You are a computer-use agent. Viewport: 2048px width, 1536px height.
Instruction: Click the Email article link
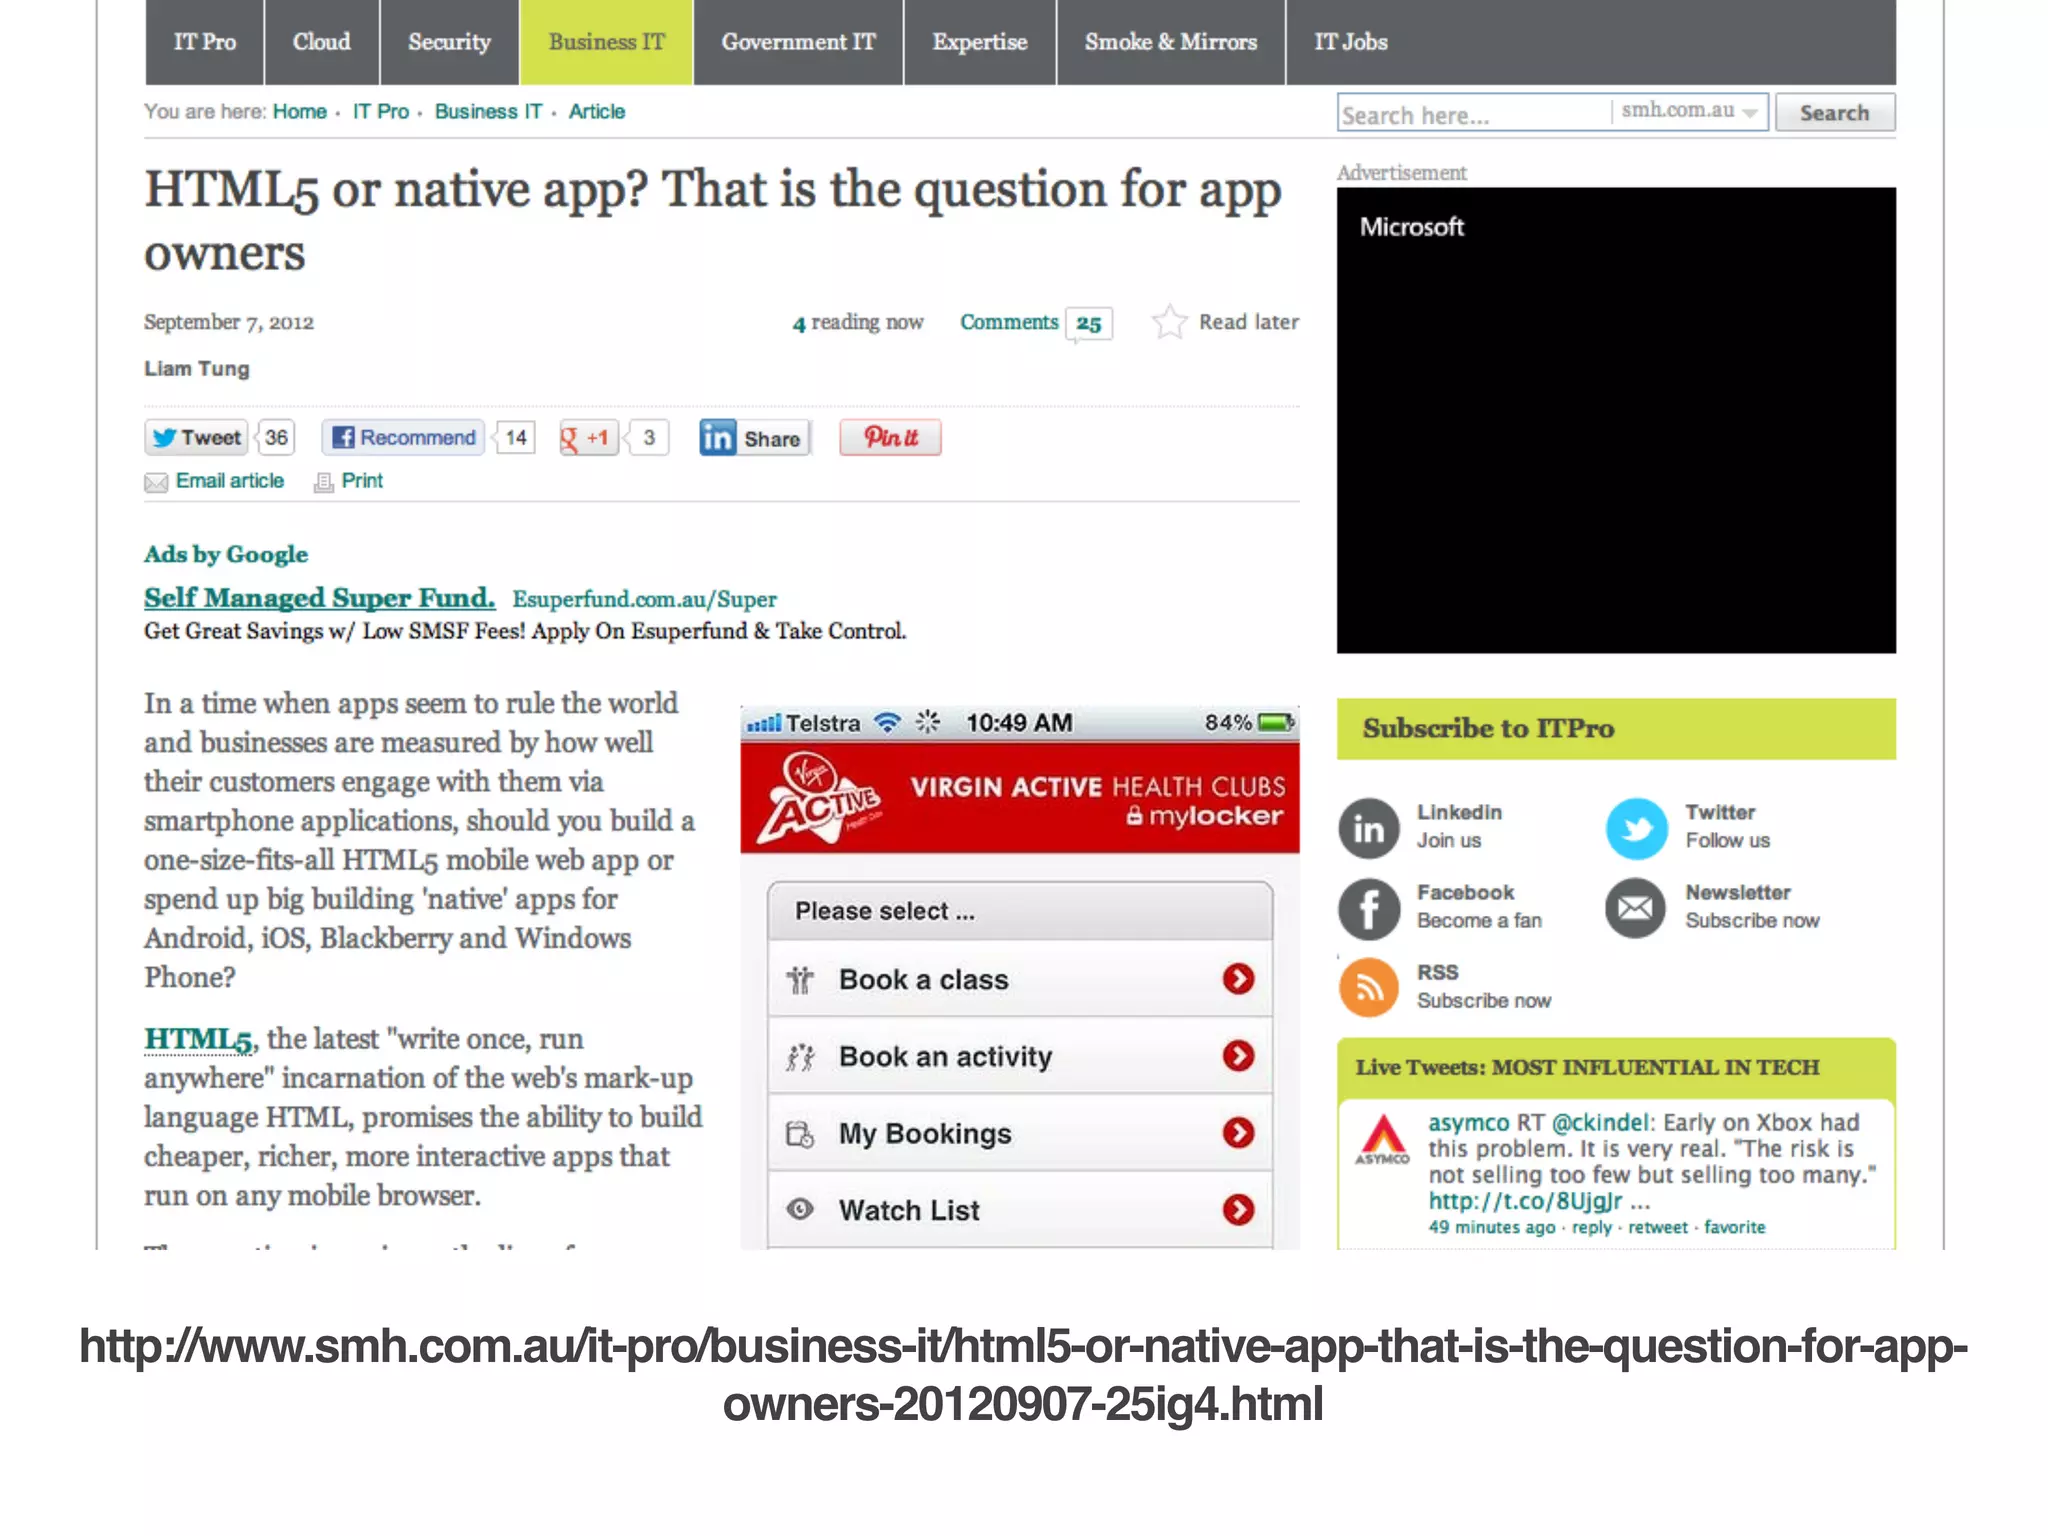coord(229,481)
